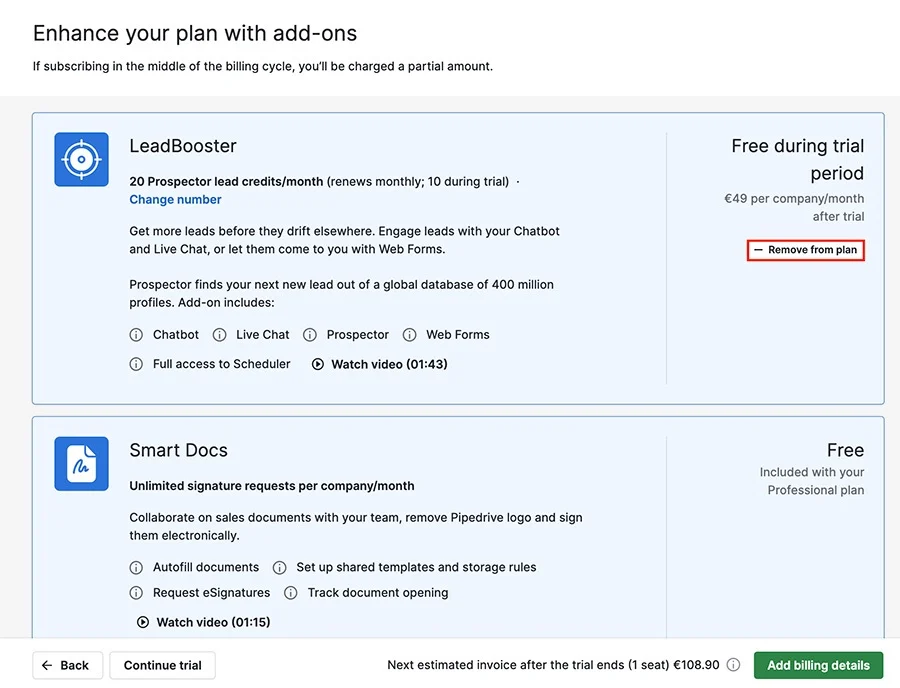Viewport: 900px width, 688px height.
Task: Open info icon next to Live Chat
Action: point(219,335)
